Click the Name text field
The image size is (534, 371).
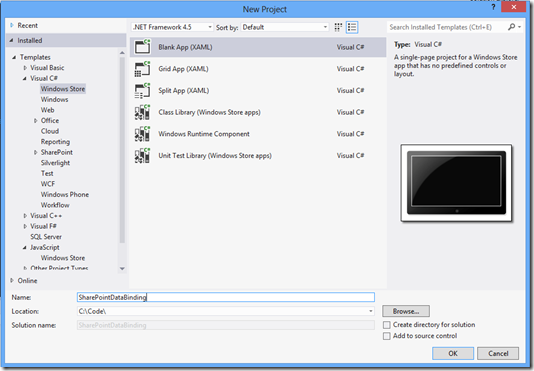coord(226,297)
